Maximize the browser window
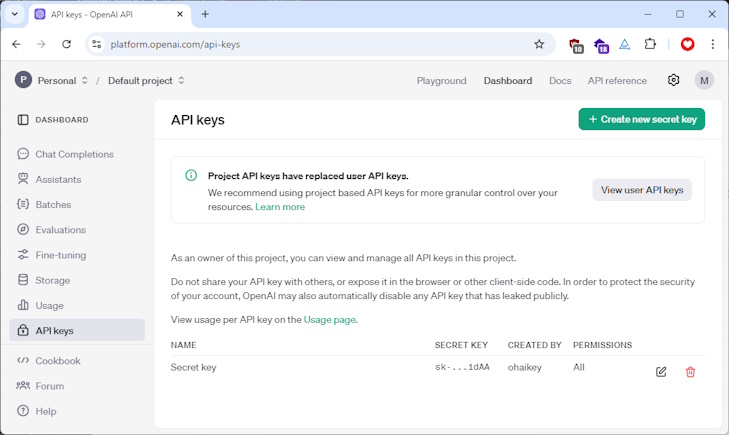Image resolution: width=729 pixels, height=435 pixels. coord(680,14)
